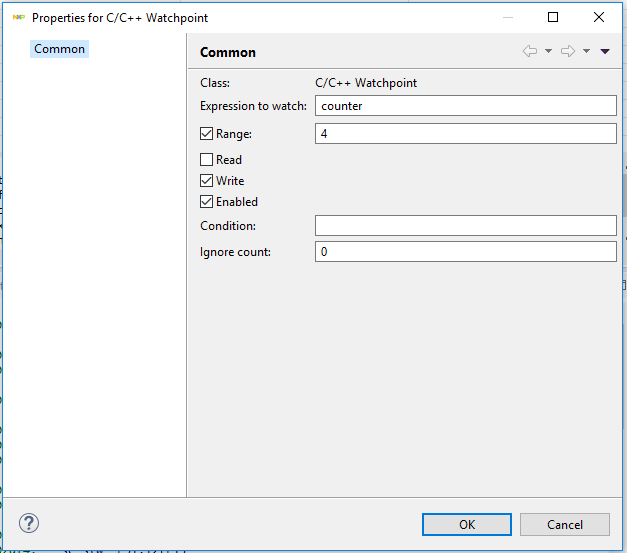Uncheck the Write checkbox

click(207, 181)
